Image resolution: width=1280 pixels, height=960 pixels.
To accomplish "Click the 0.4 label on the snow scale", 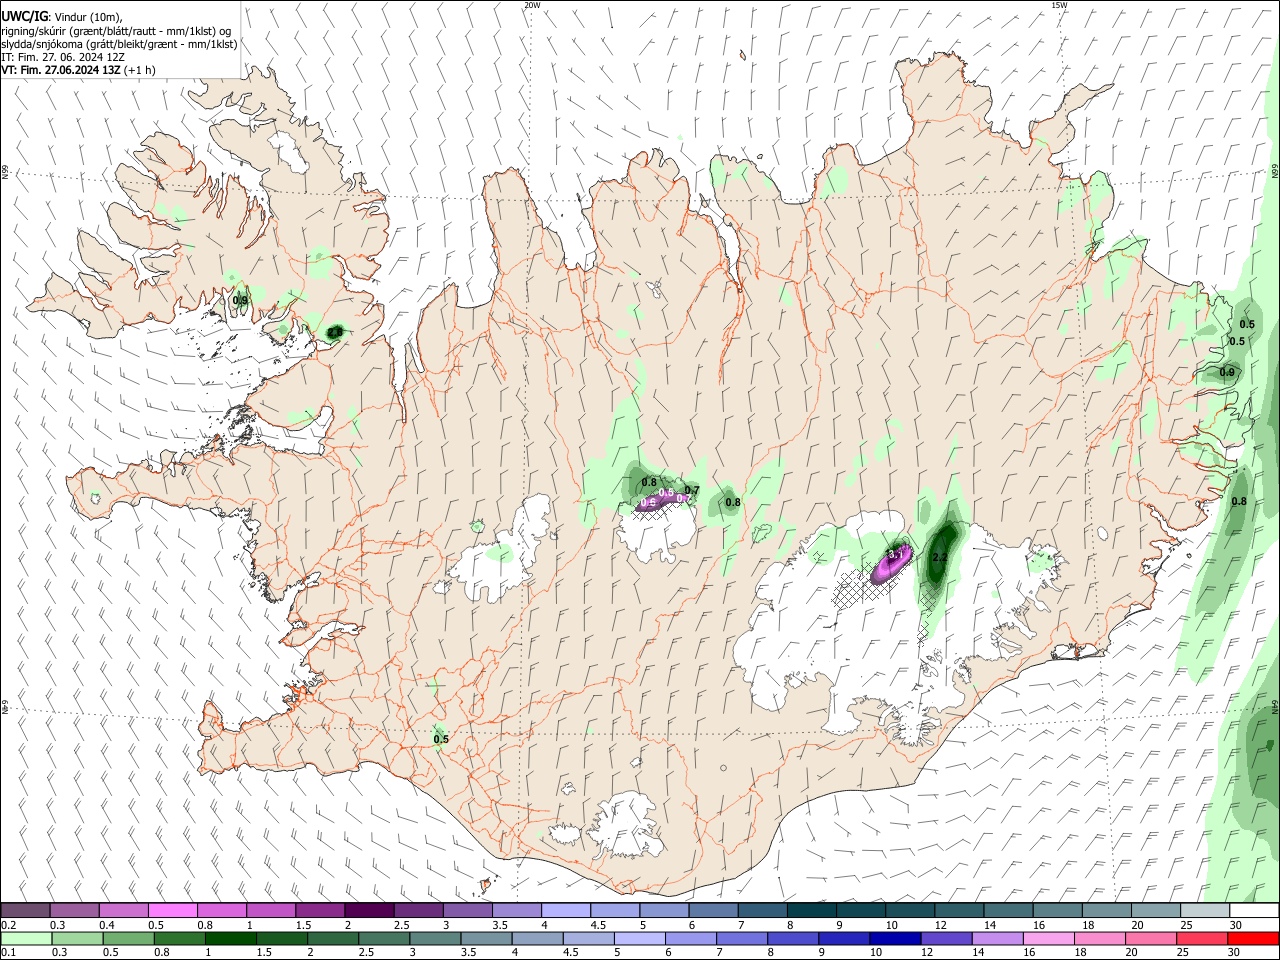I will [107, 925].
